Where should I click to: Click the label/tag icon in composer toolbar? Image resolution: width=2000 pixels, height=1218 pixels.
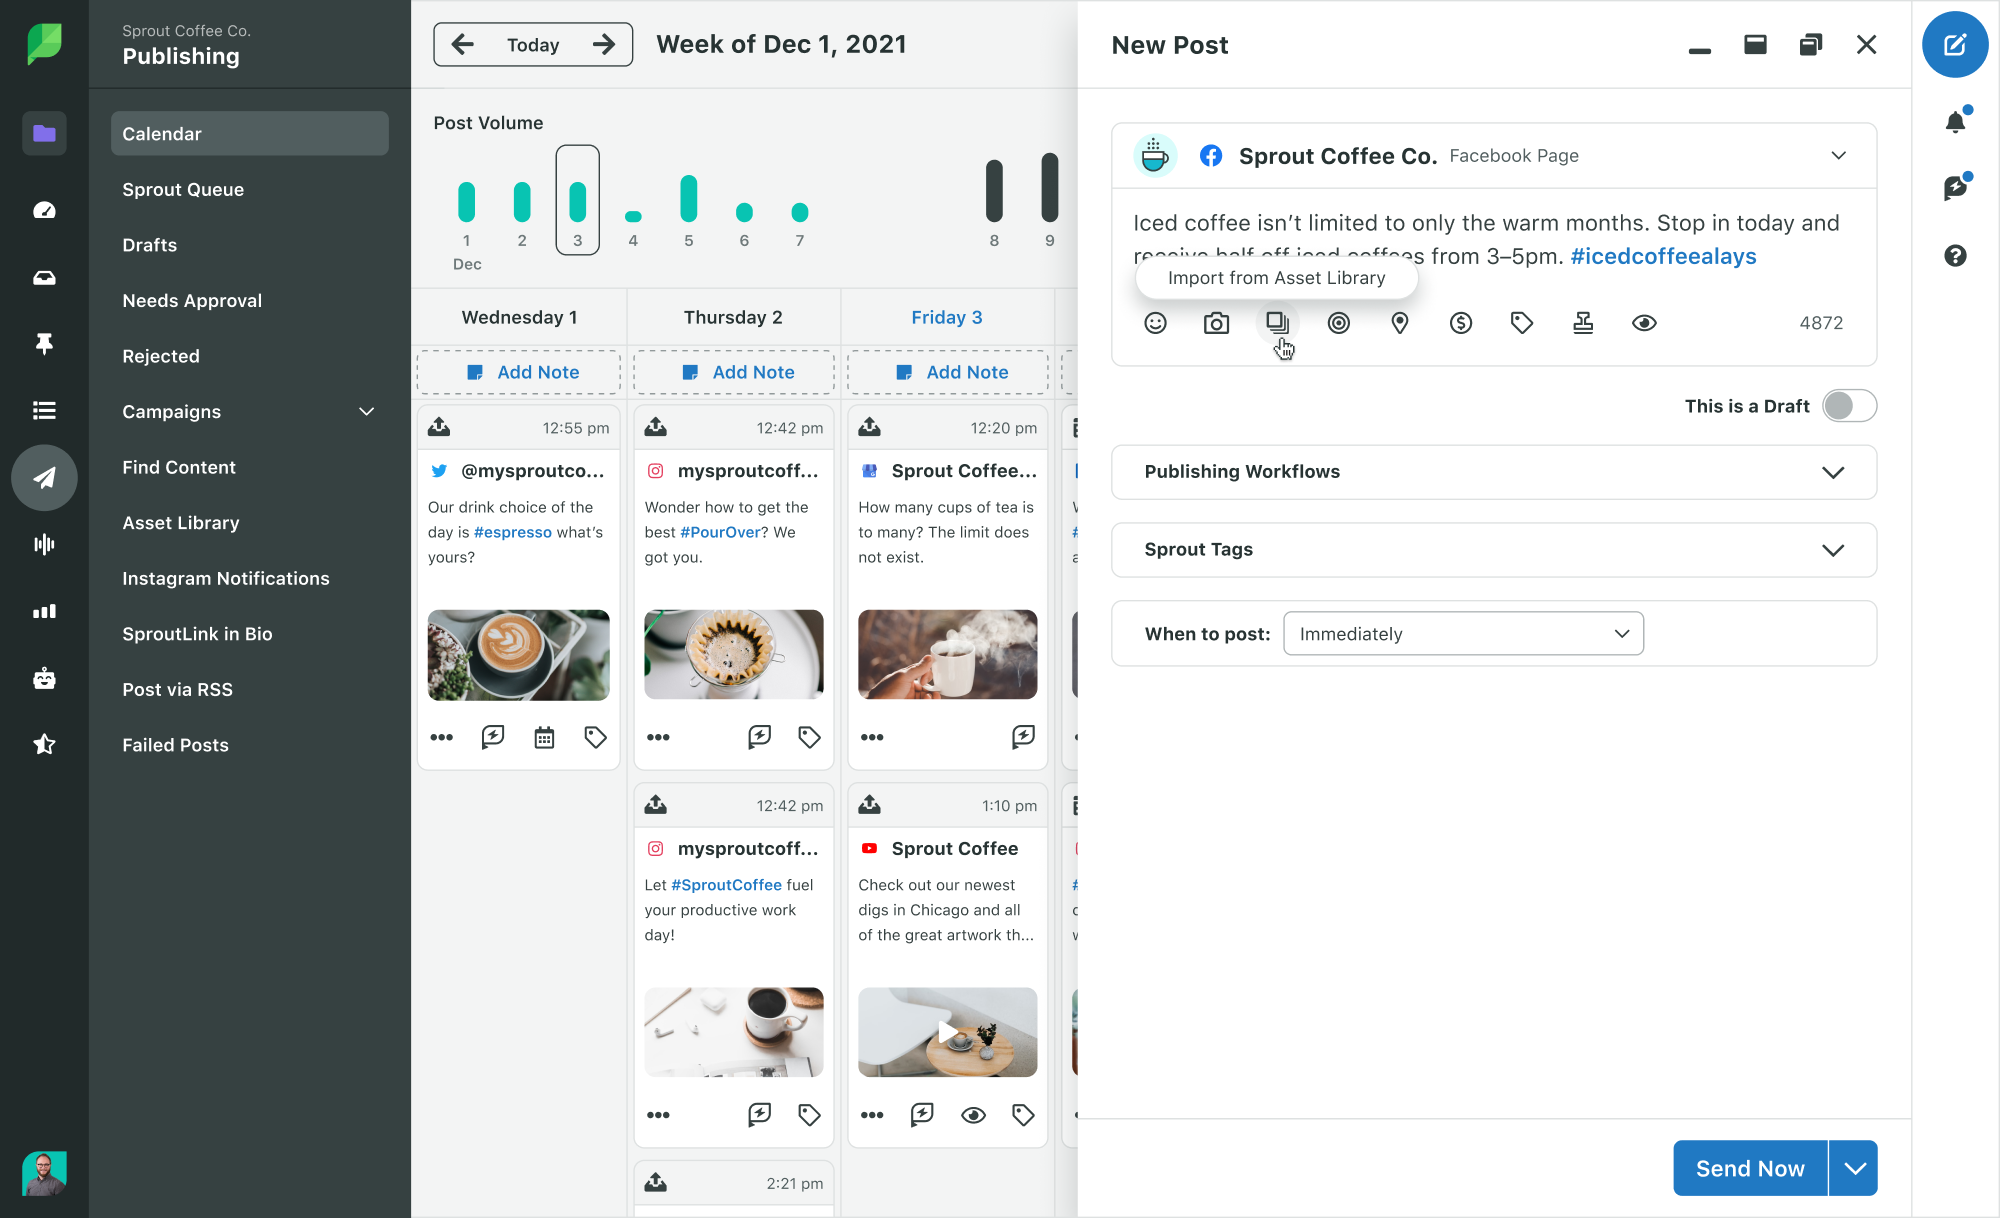[x=1523, y=323]
